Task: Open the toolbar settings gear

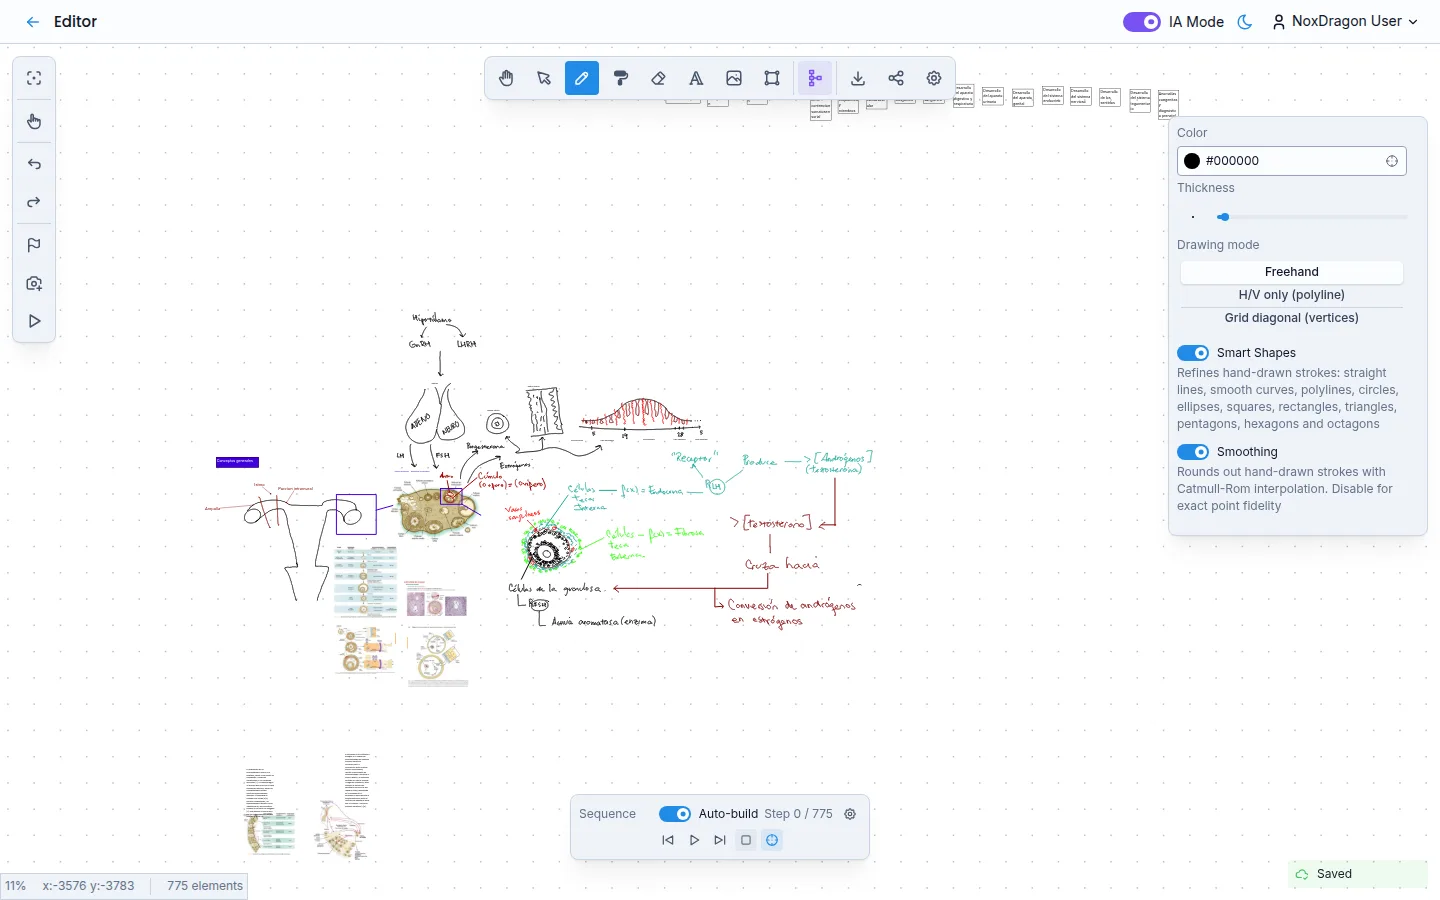Action: point(934,78)
